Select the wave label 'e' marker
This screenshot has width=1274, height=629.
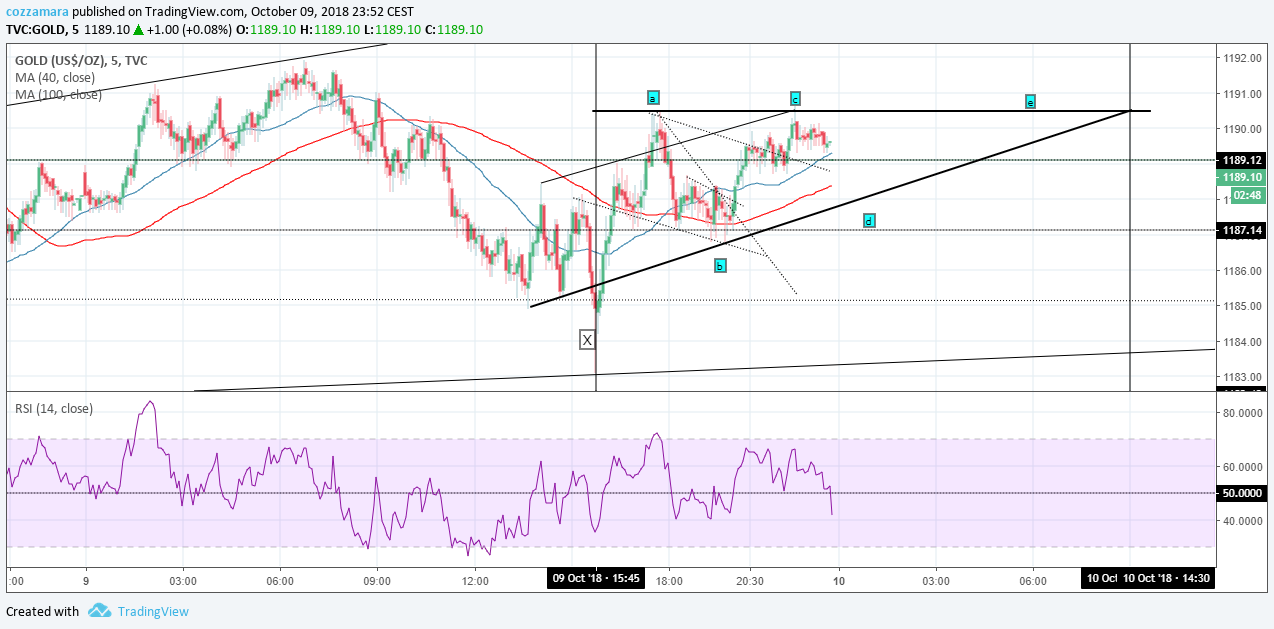1030,101
